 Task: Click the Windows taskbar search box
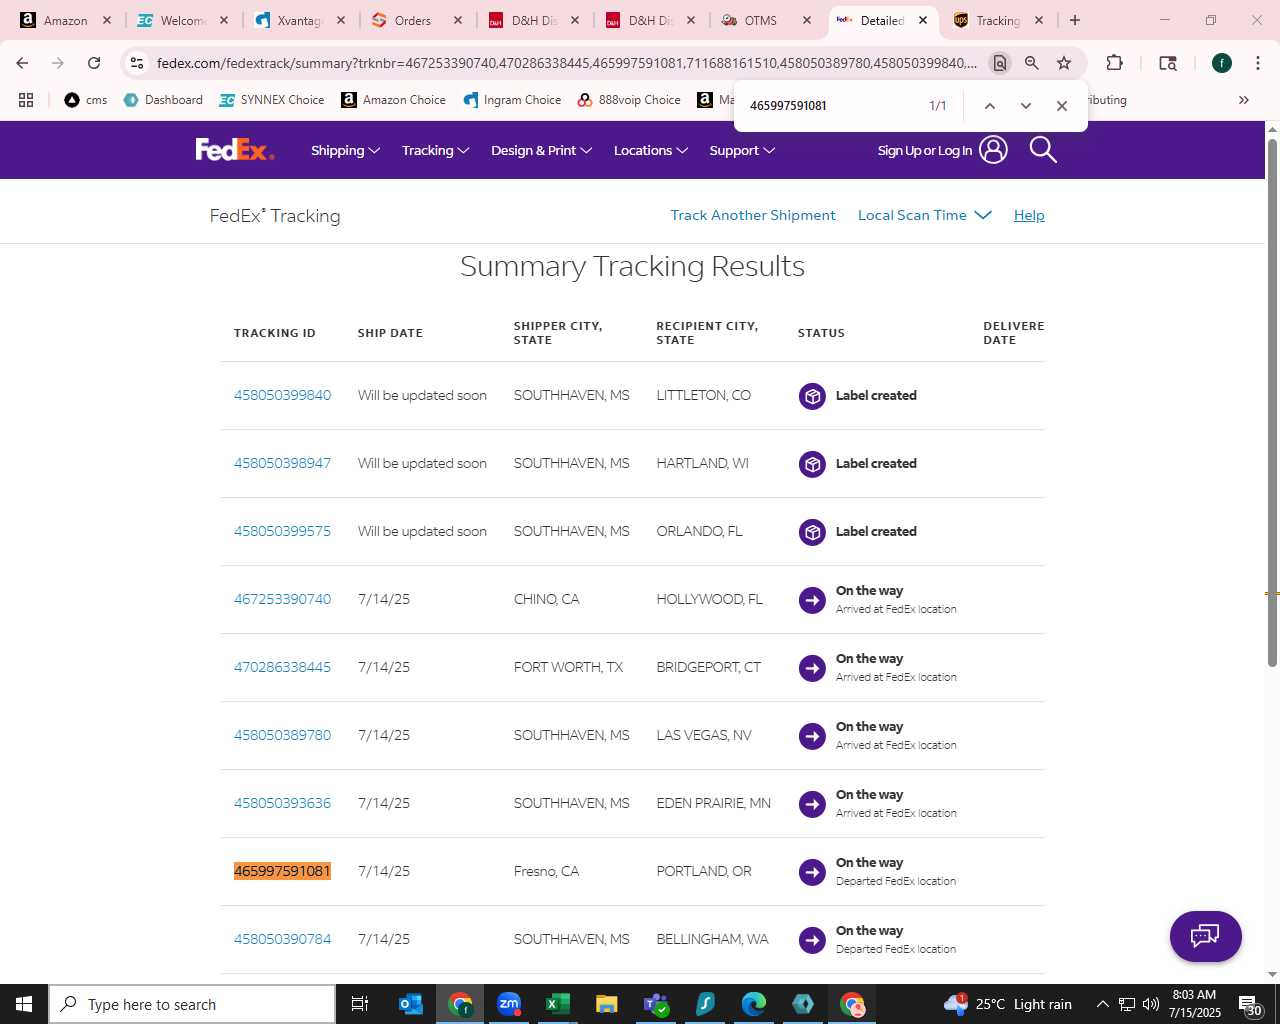coord(192,1004)
